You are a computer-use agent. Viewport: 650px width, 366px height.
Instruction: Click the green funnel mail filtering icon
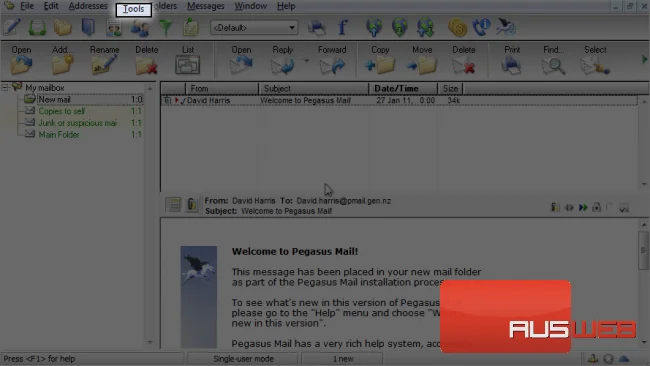pyautogui.click(x=165, y=28)
